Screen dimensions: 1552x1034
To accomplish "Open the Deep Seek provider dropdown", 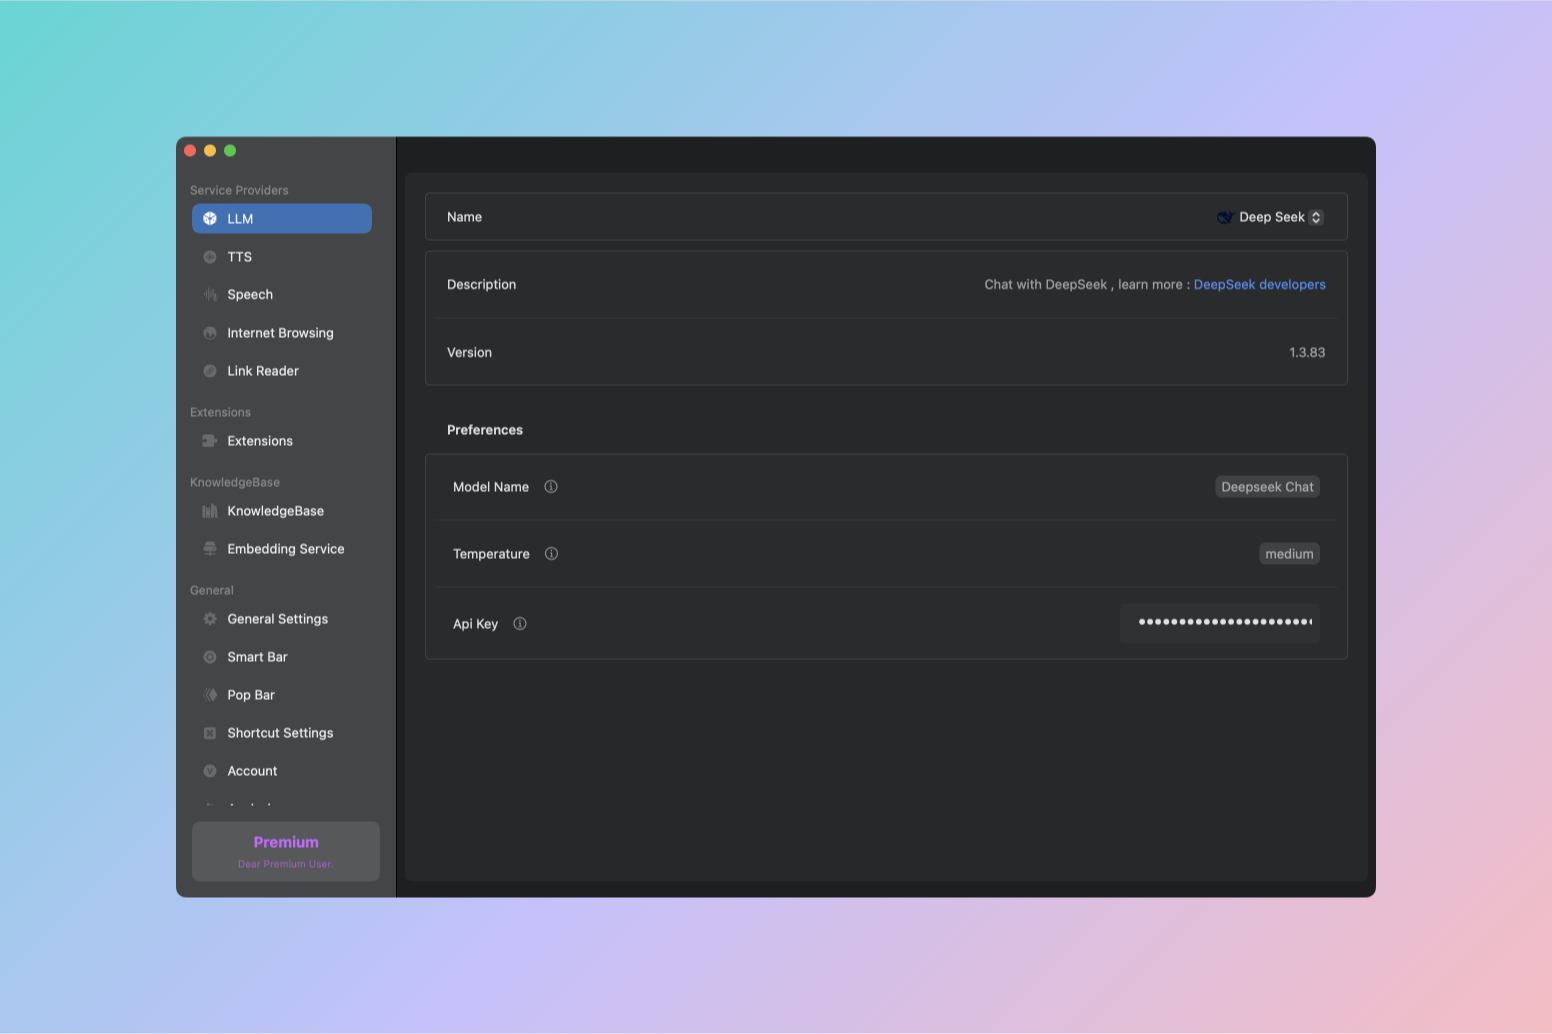I will pyautogui.click(x=1270, y=217).
